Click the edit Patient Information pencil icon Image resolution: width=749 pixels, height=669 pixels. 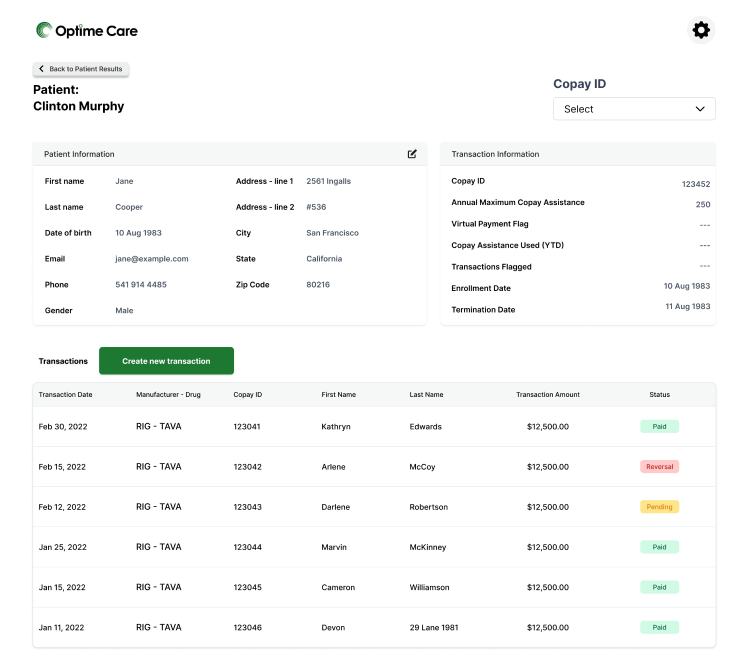412,154
